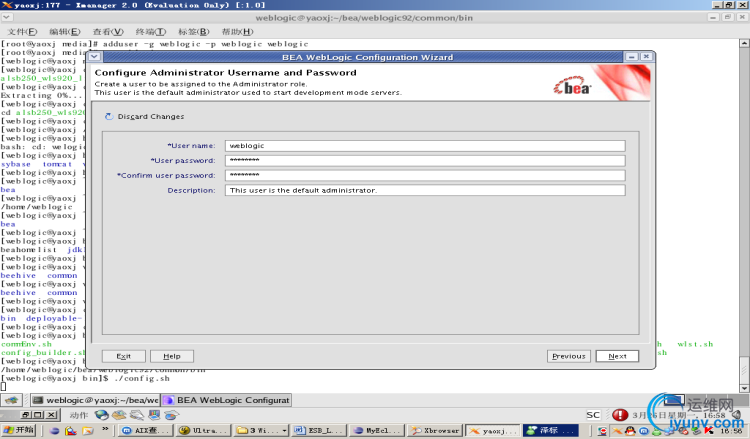The height and width of the screenshot is (439, 750).
Task: Open the 文件(F) terminal menu
Action: tap(22, 32)
